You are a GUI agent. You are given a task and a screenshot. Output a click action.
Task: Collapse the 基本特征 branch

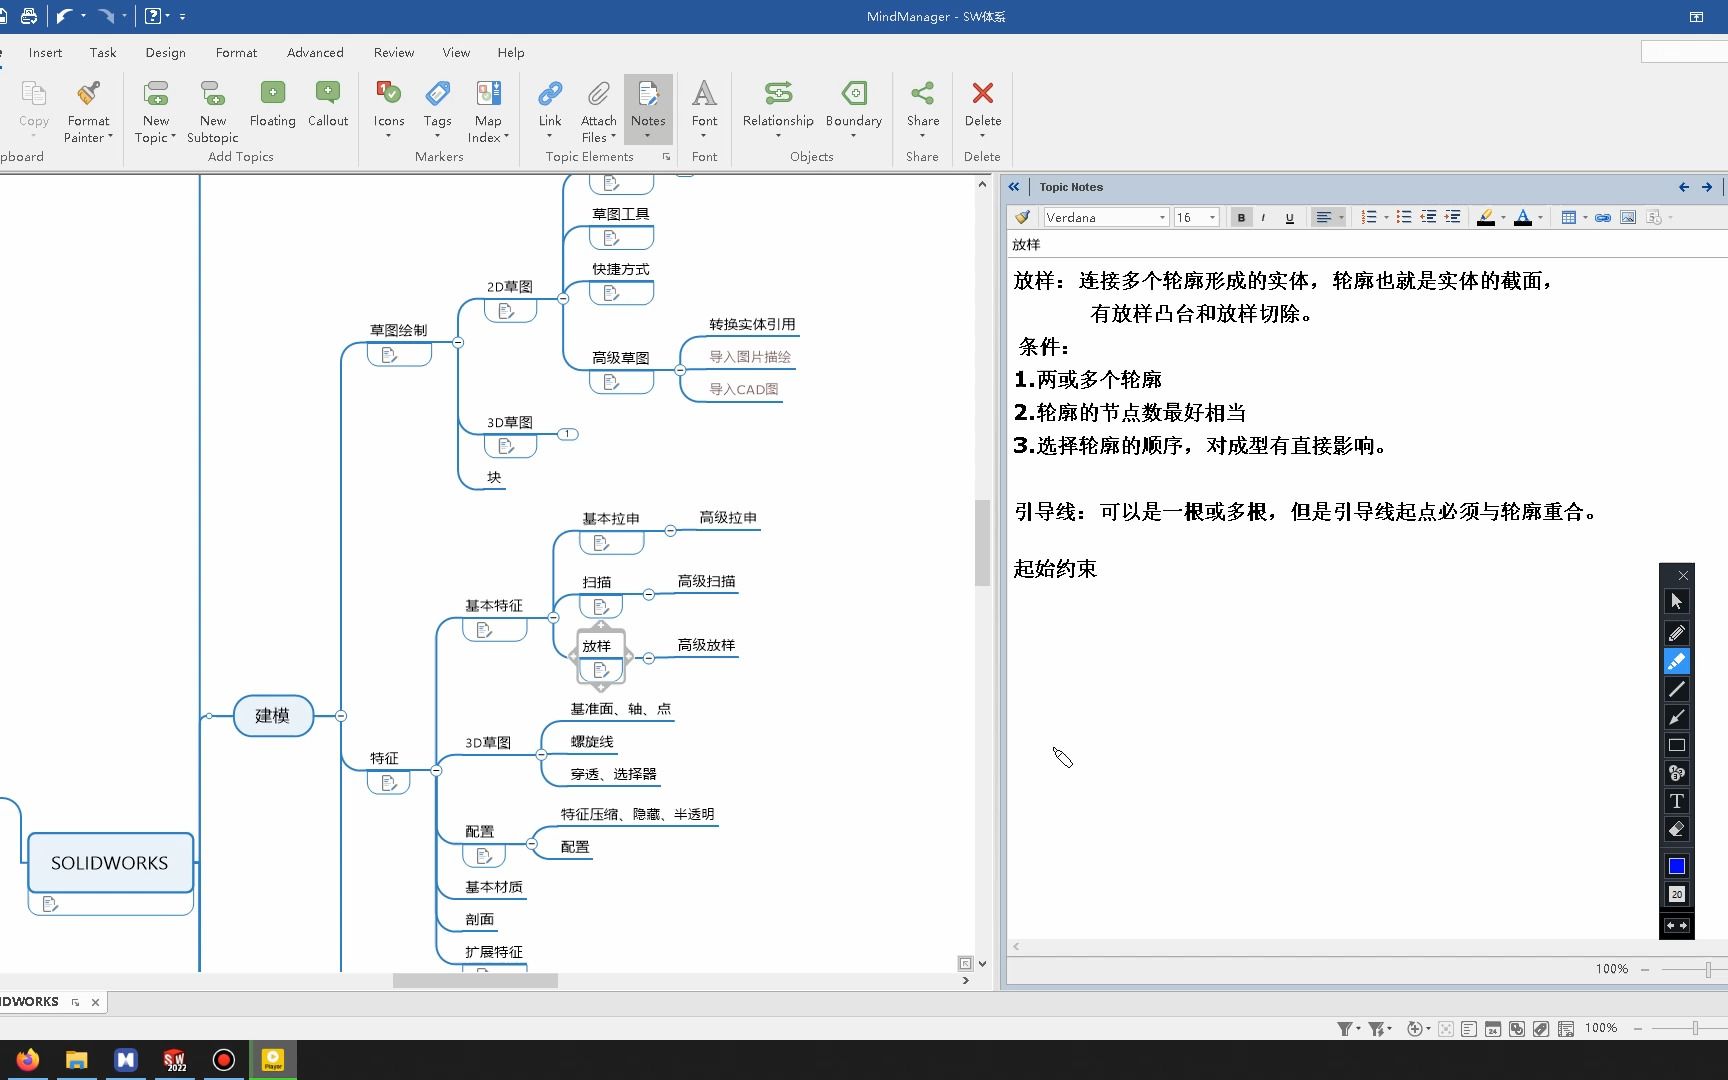553,617
